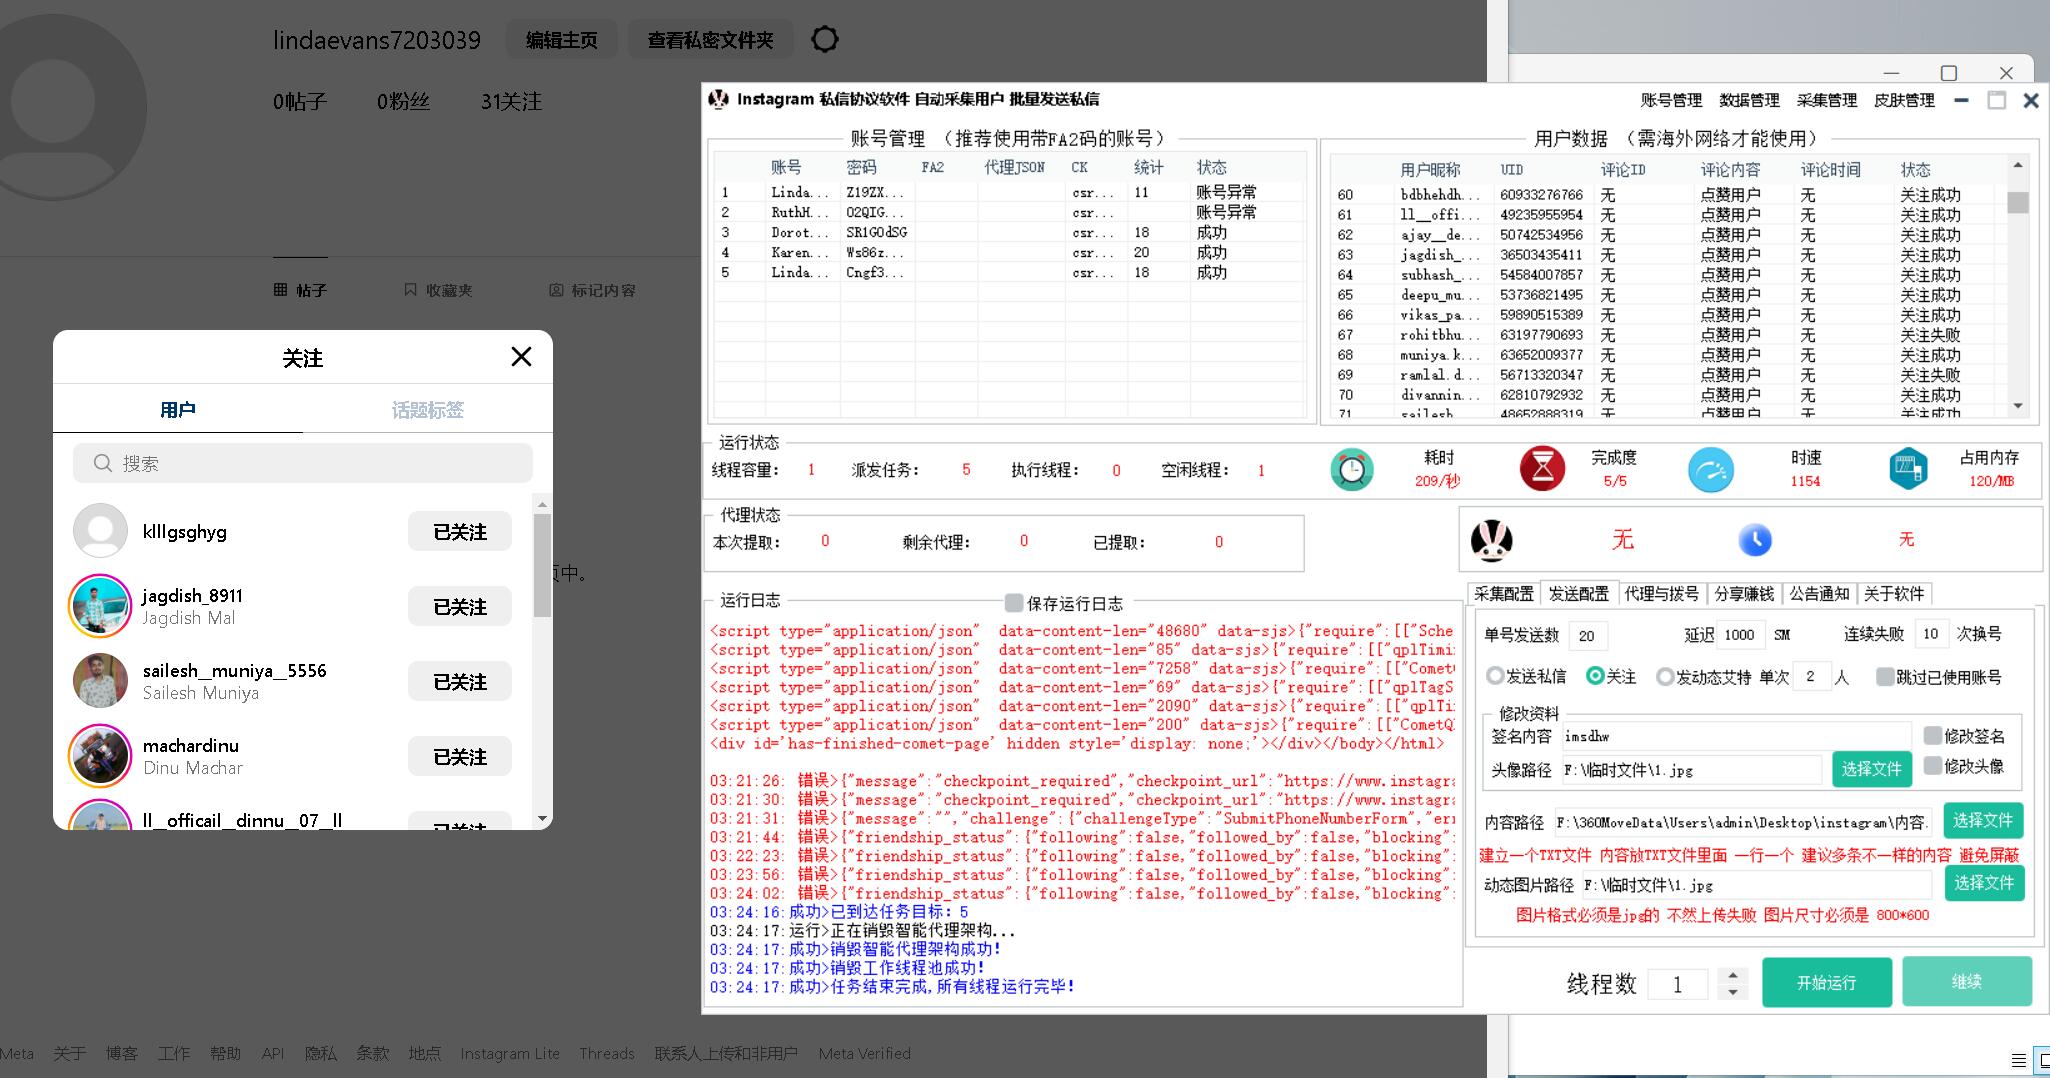Click the down arrow of the following list scrollbar
The image size is (2050, 1078).
[x=542, y=818]
